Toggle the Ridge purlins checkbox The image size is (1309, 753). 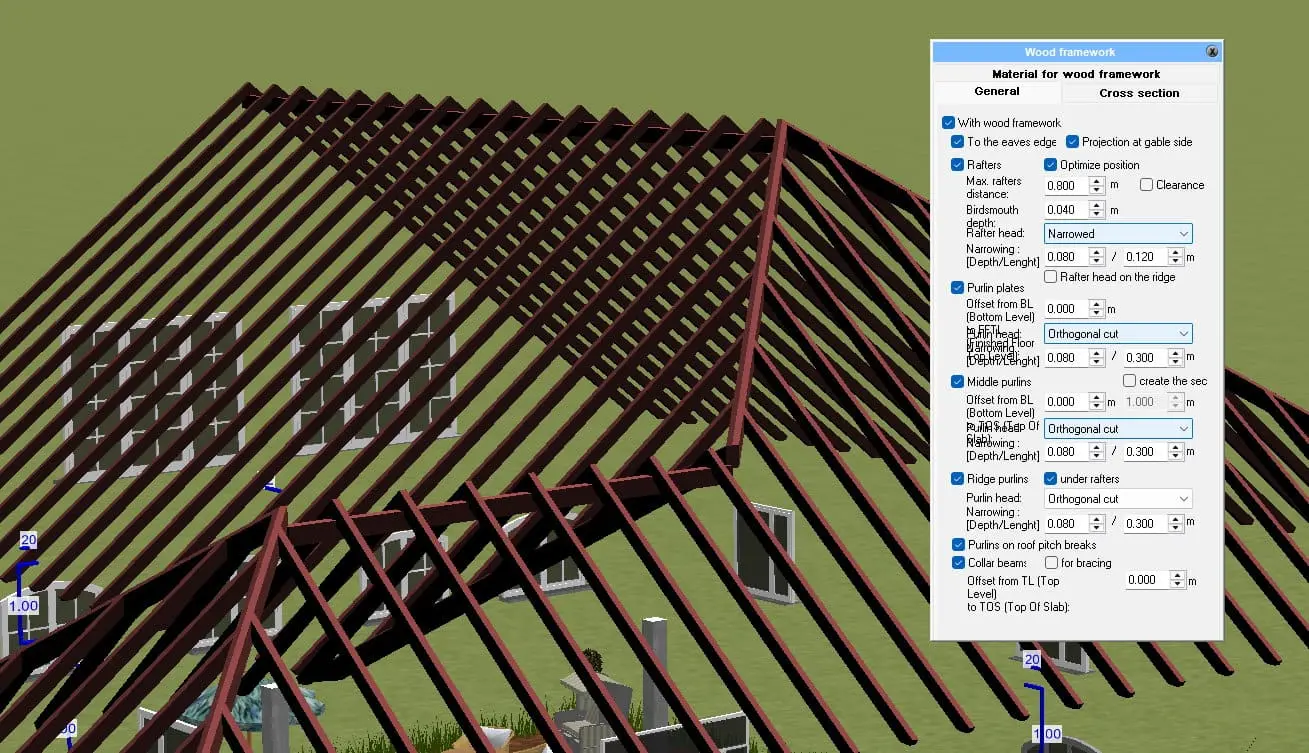[x=957, y=479]
